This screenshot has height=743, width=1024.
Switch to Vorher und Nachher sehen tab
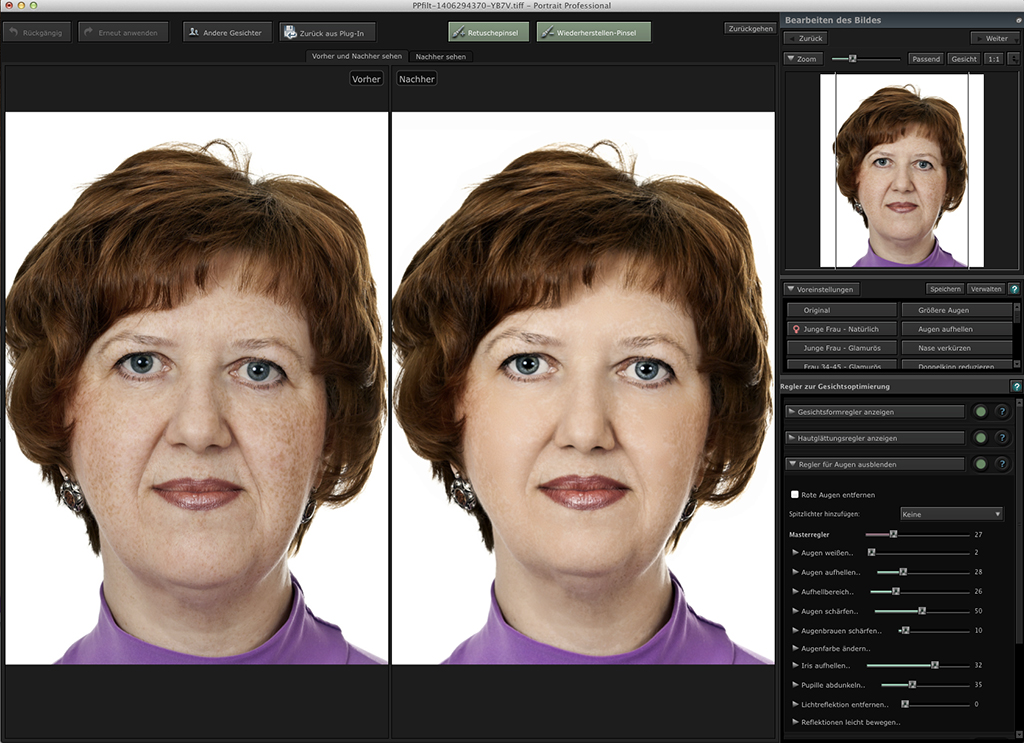[x=356, y=56]
